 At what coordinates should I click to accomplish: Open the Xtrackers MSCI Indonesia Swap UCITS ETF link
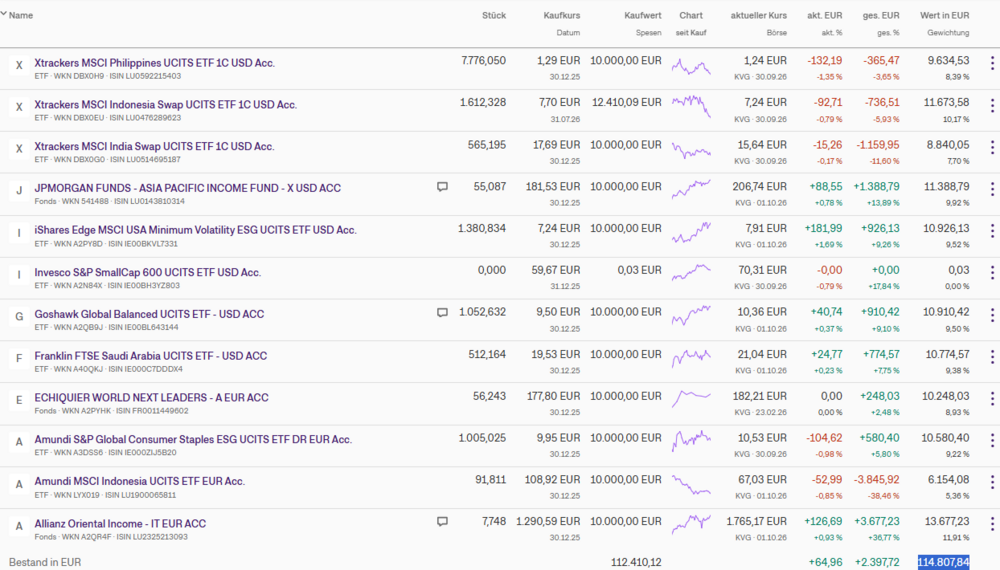tap(166, 105)
